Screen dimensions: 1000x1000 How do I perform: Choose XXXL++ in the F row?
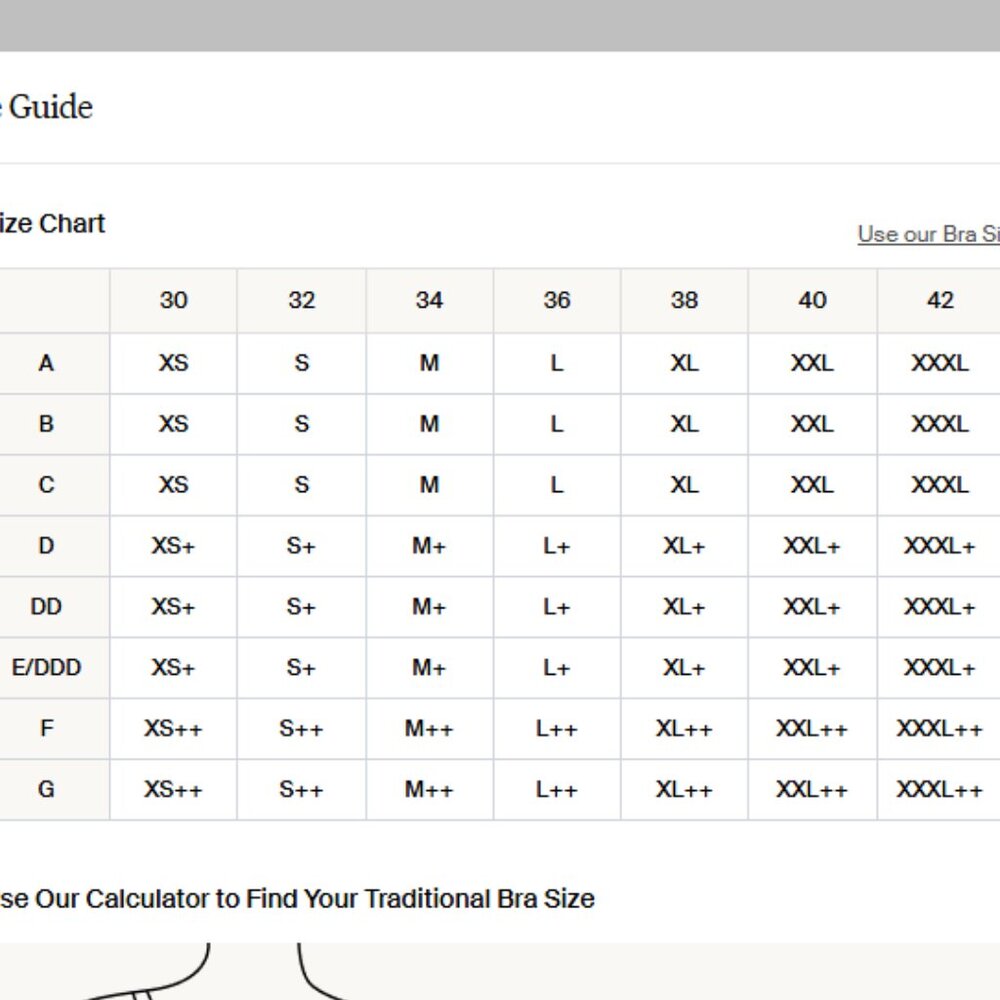pos(940,729)
